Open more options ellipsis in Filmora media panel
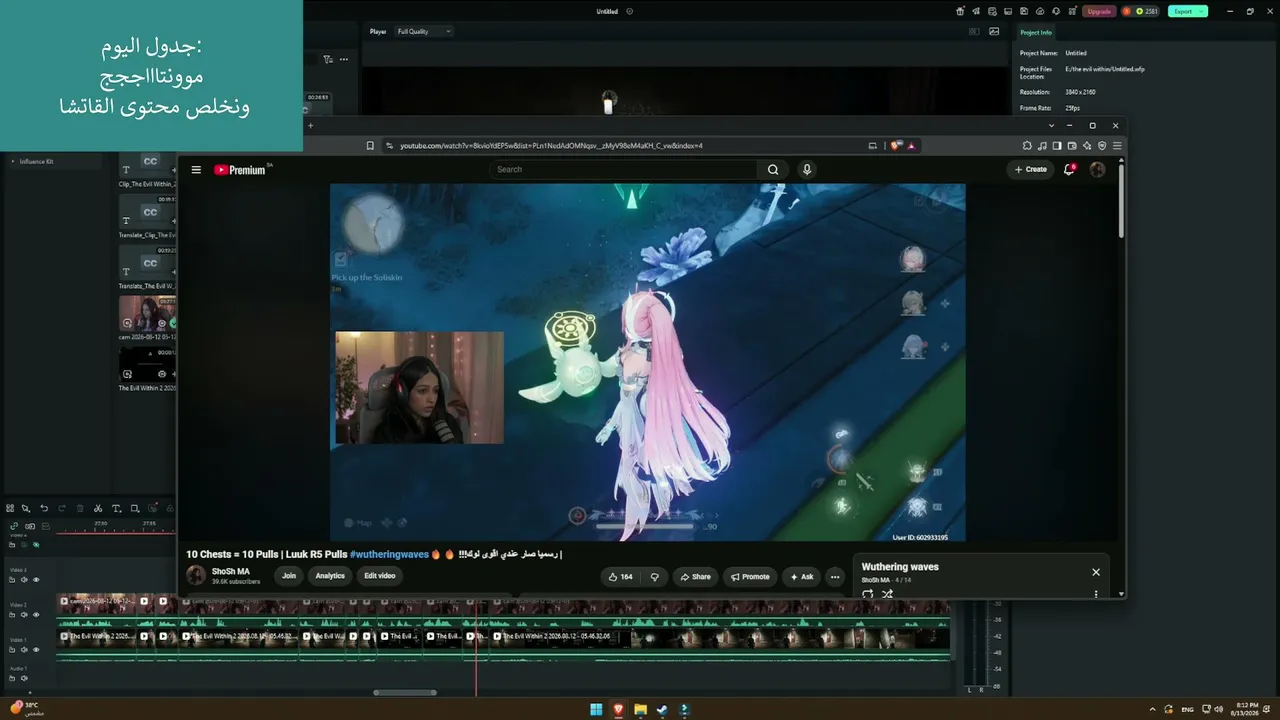The height and width of the screenshot is (720, 1280). 344,59
